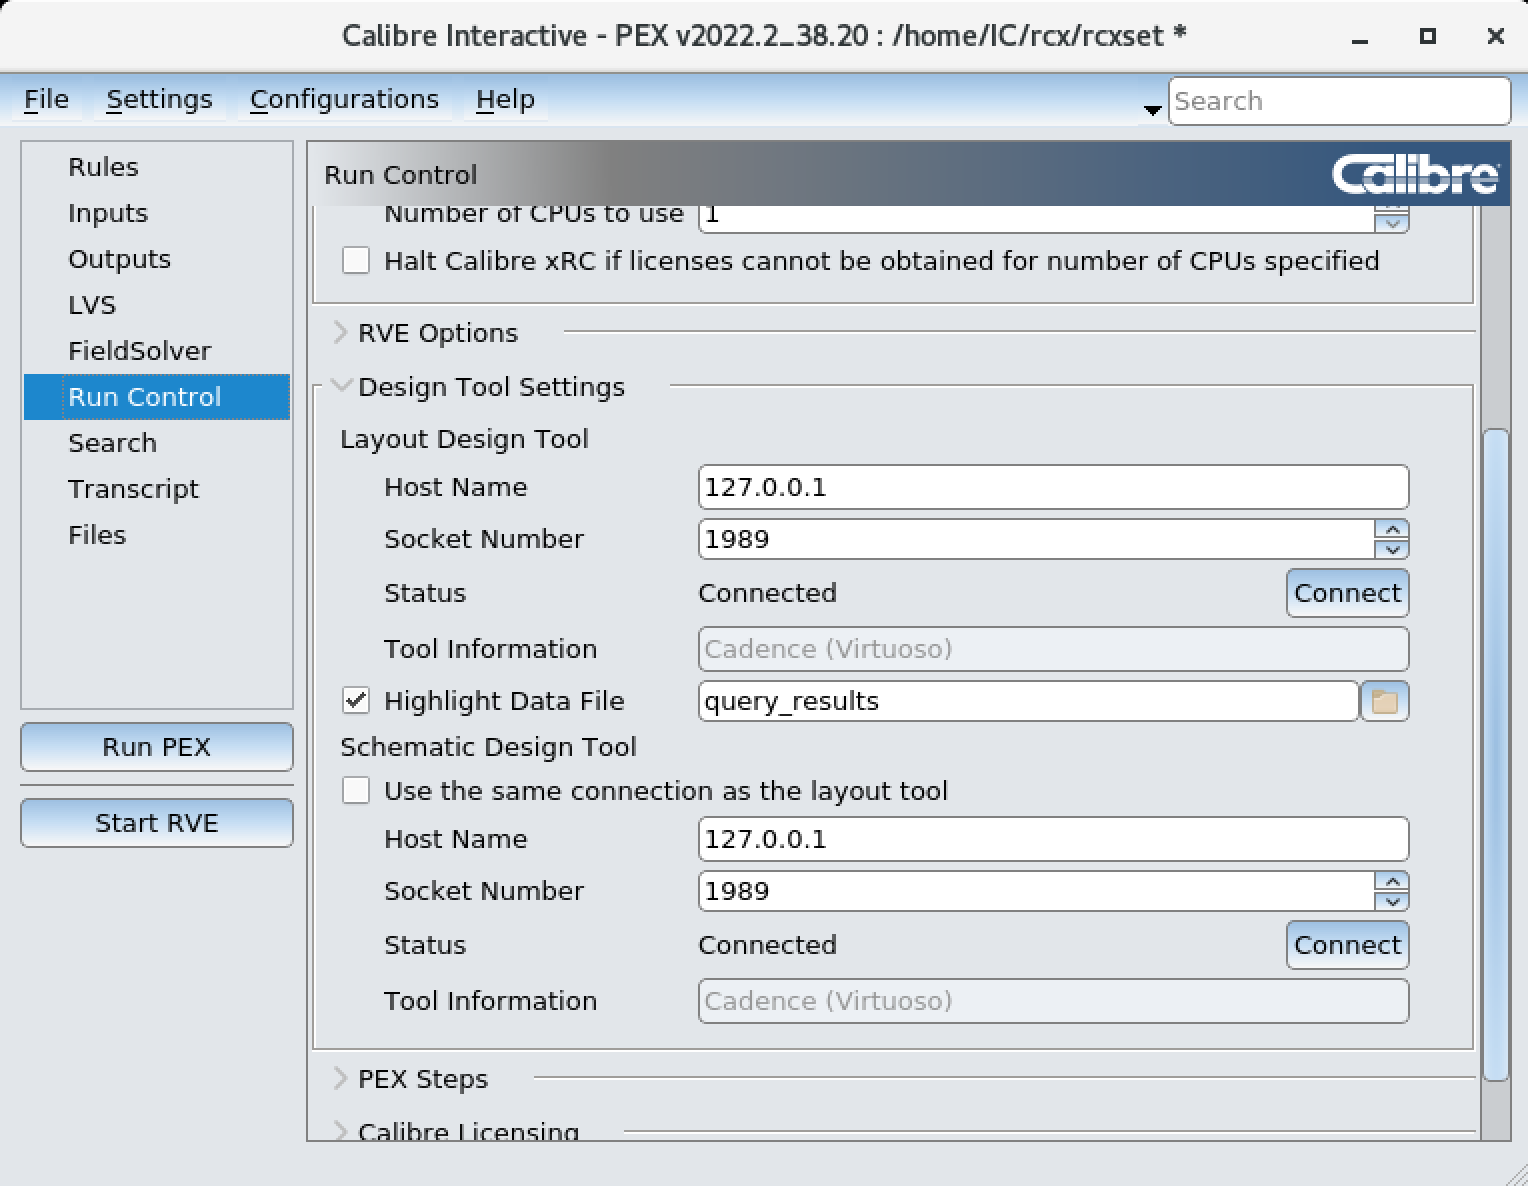The height and width of the screenshot is (1186, 1528).
Task: Increase the Schematic Socket Number
Action: click(x=1392, y=881)
